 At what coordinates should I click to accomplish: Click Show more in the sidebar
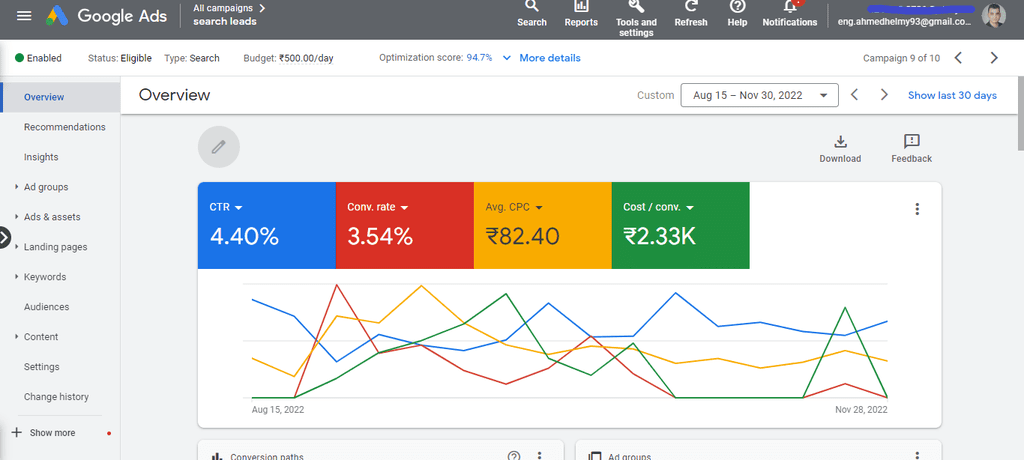pos(52,433)
